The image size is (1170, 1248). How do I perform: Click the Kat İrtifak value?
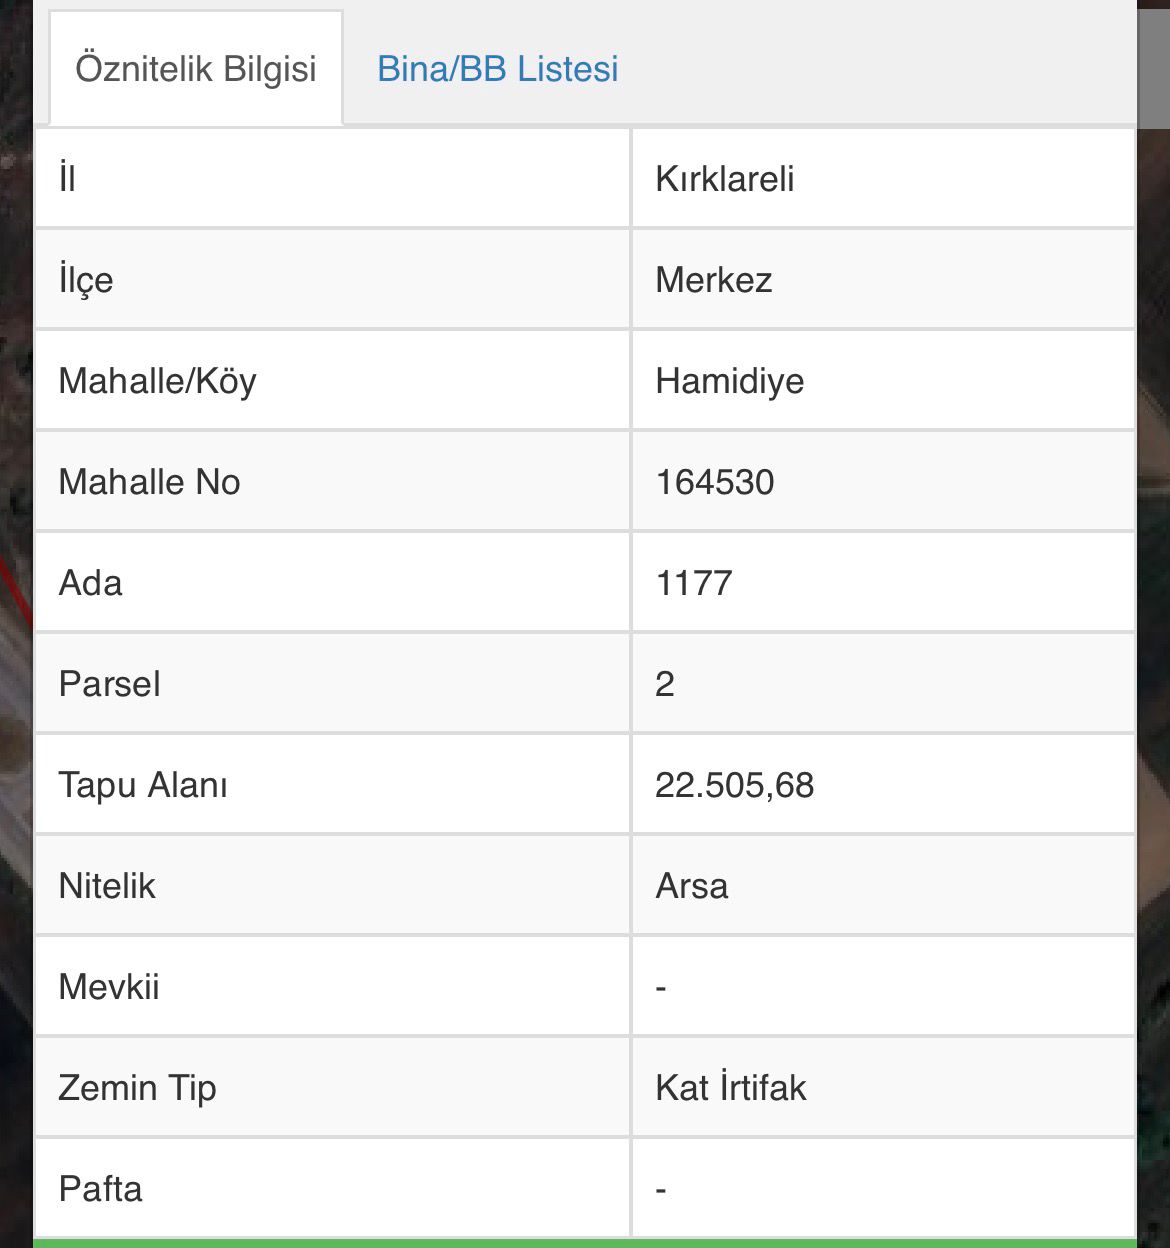click(x=730, y=1088)
